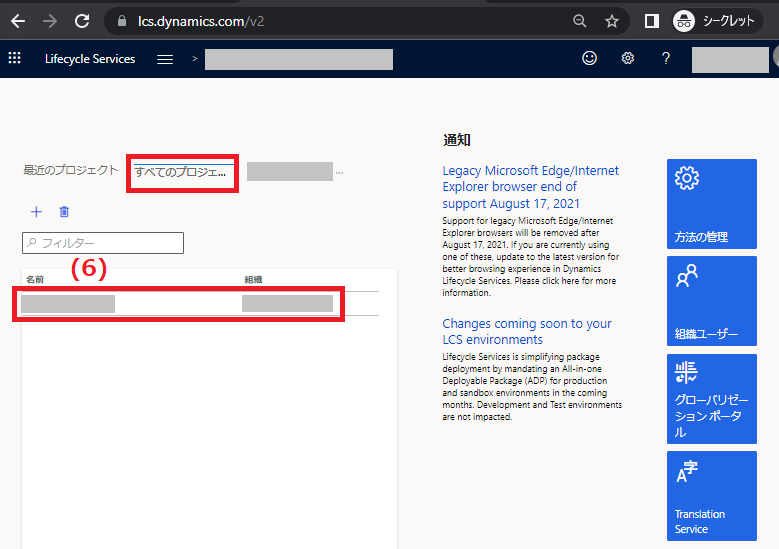Click the Lifecycle Services title
This screenshot has height=549, width=779.
90,59
